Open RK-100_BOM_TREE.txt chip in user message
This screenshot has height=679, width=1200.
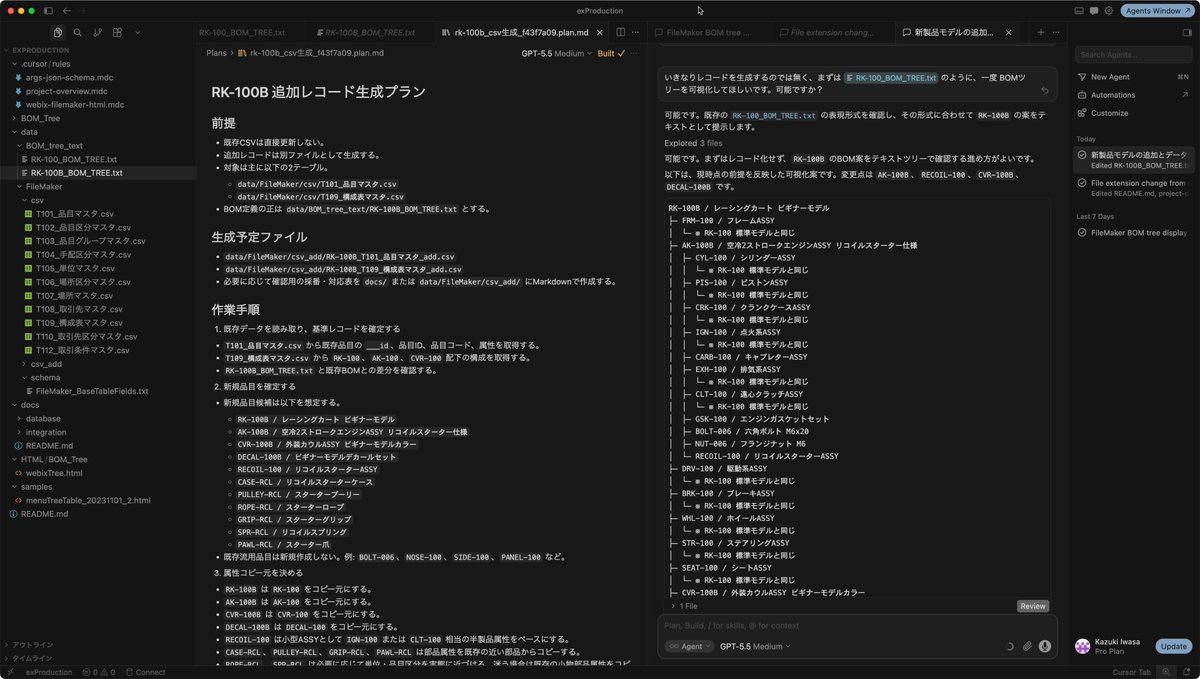(891, 77)
